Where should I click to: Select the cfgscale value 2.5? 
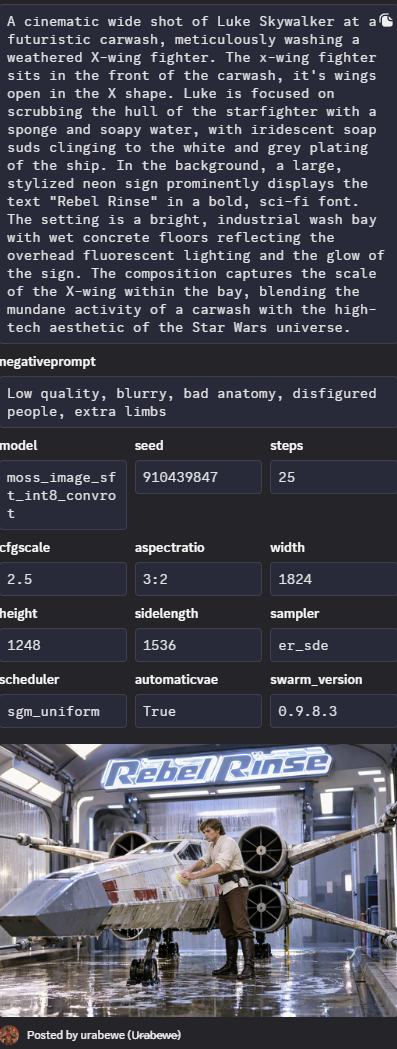(63, 579)
